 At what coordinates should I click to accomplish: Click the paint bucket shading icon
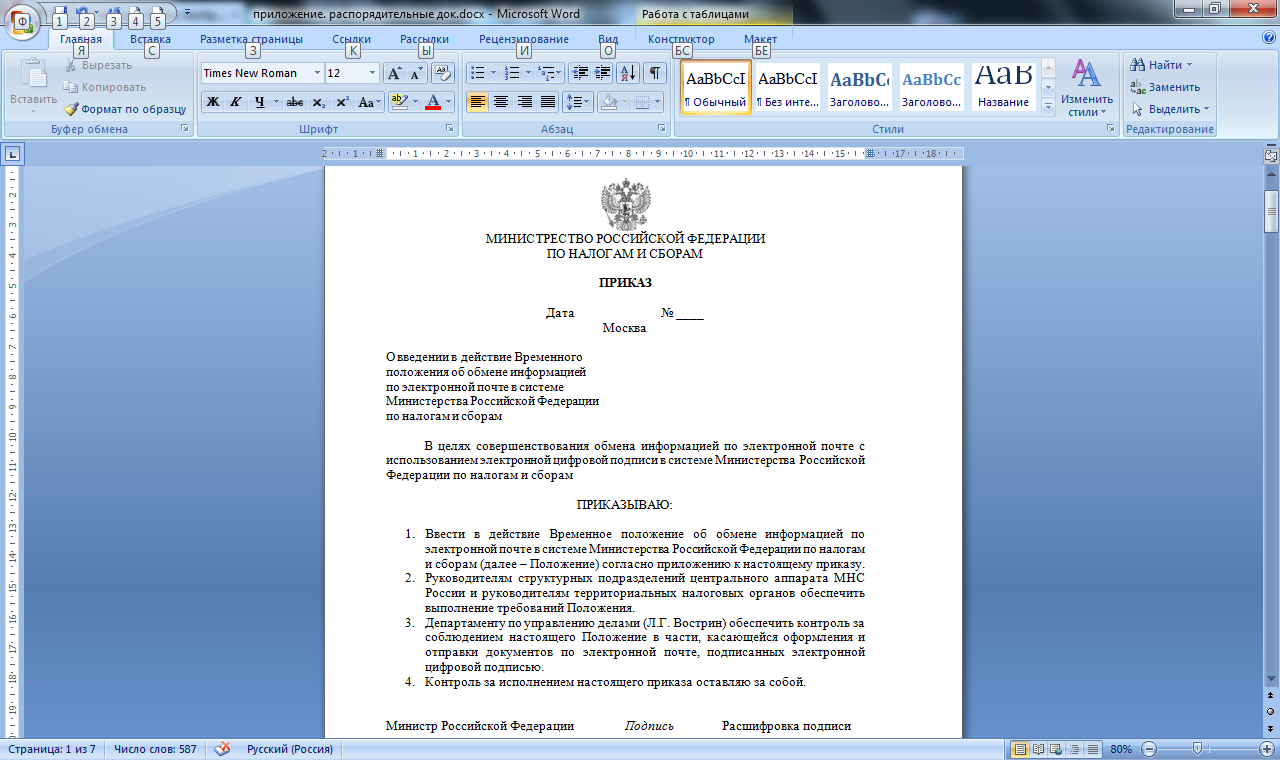pyautogui.click(x=608, y=102)
